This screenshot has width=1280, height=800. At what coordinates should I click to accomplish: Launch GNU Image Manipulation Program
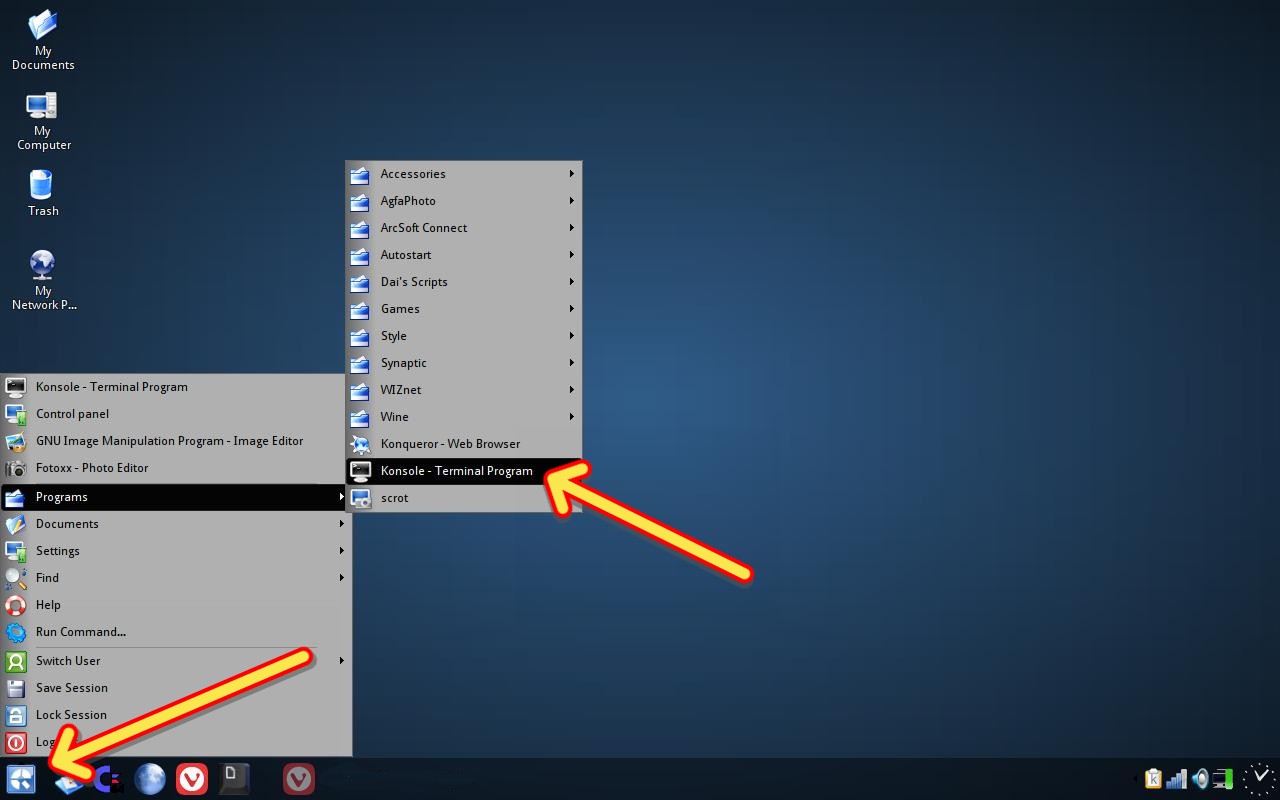176,441
